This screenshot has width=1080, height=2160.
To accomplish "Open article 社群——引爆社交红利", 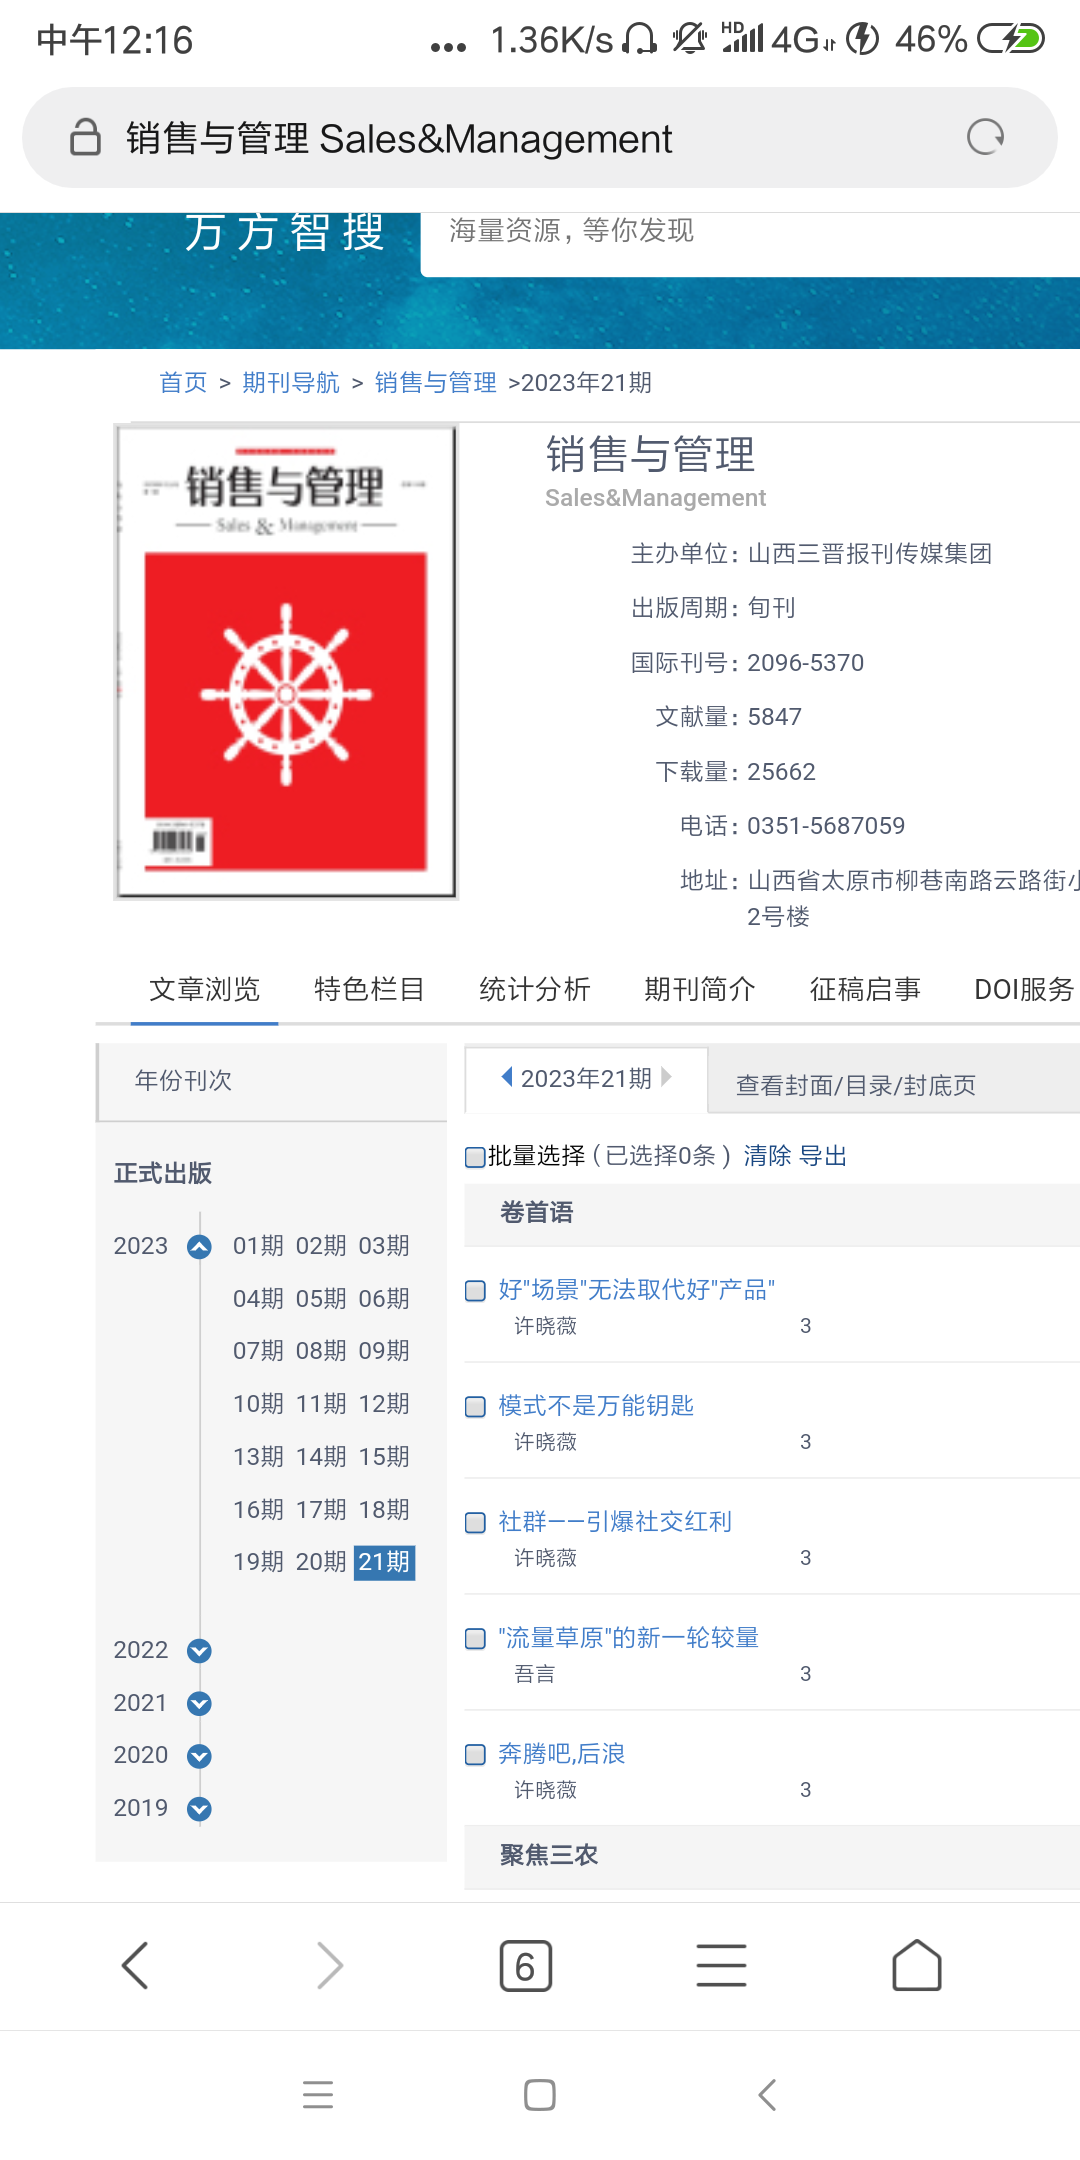I will (x=615, y=1522).
